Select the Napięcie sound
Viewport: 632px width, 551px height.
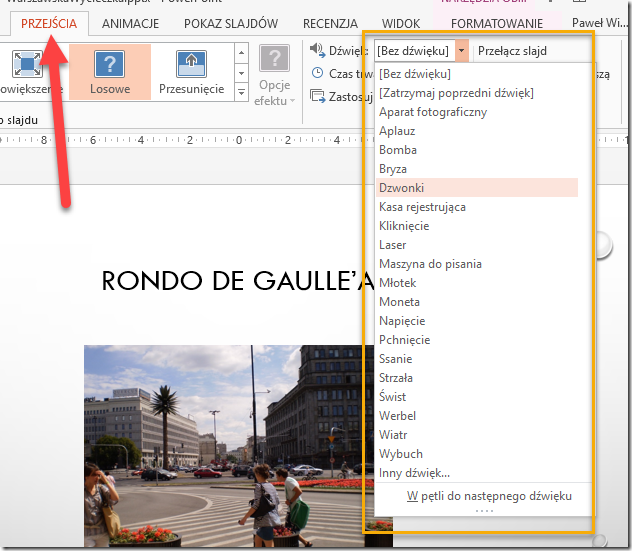click(477, 320)
